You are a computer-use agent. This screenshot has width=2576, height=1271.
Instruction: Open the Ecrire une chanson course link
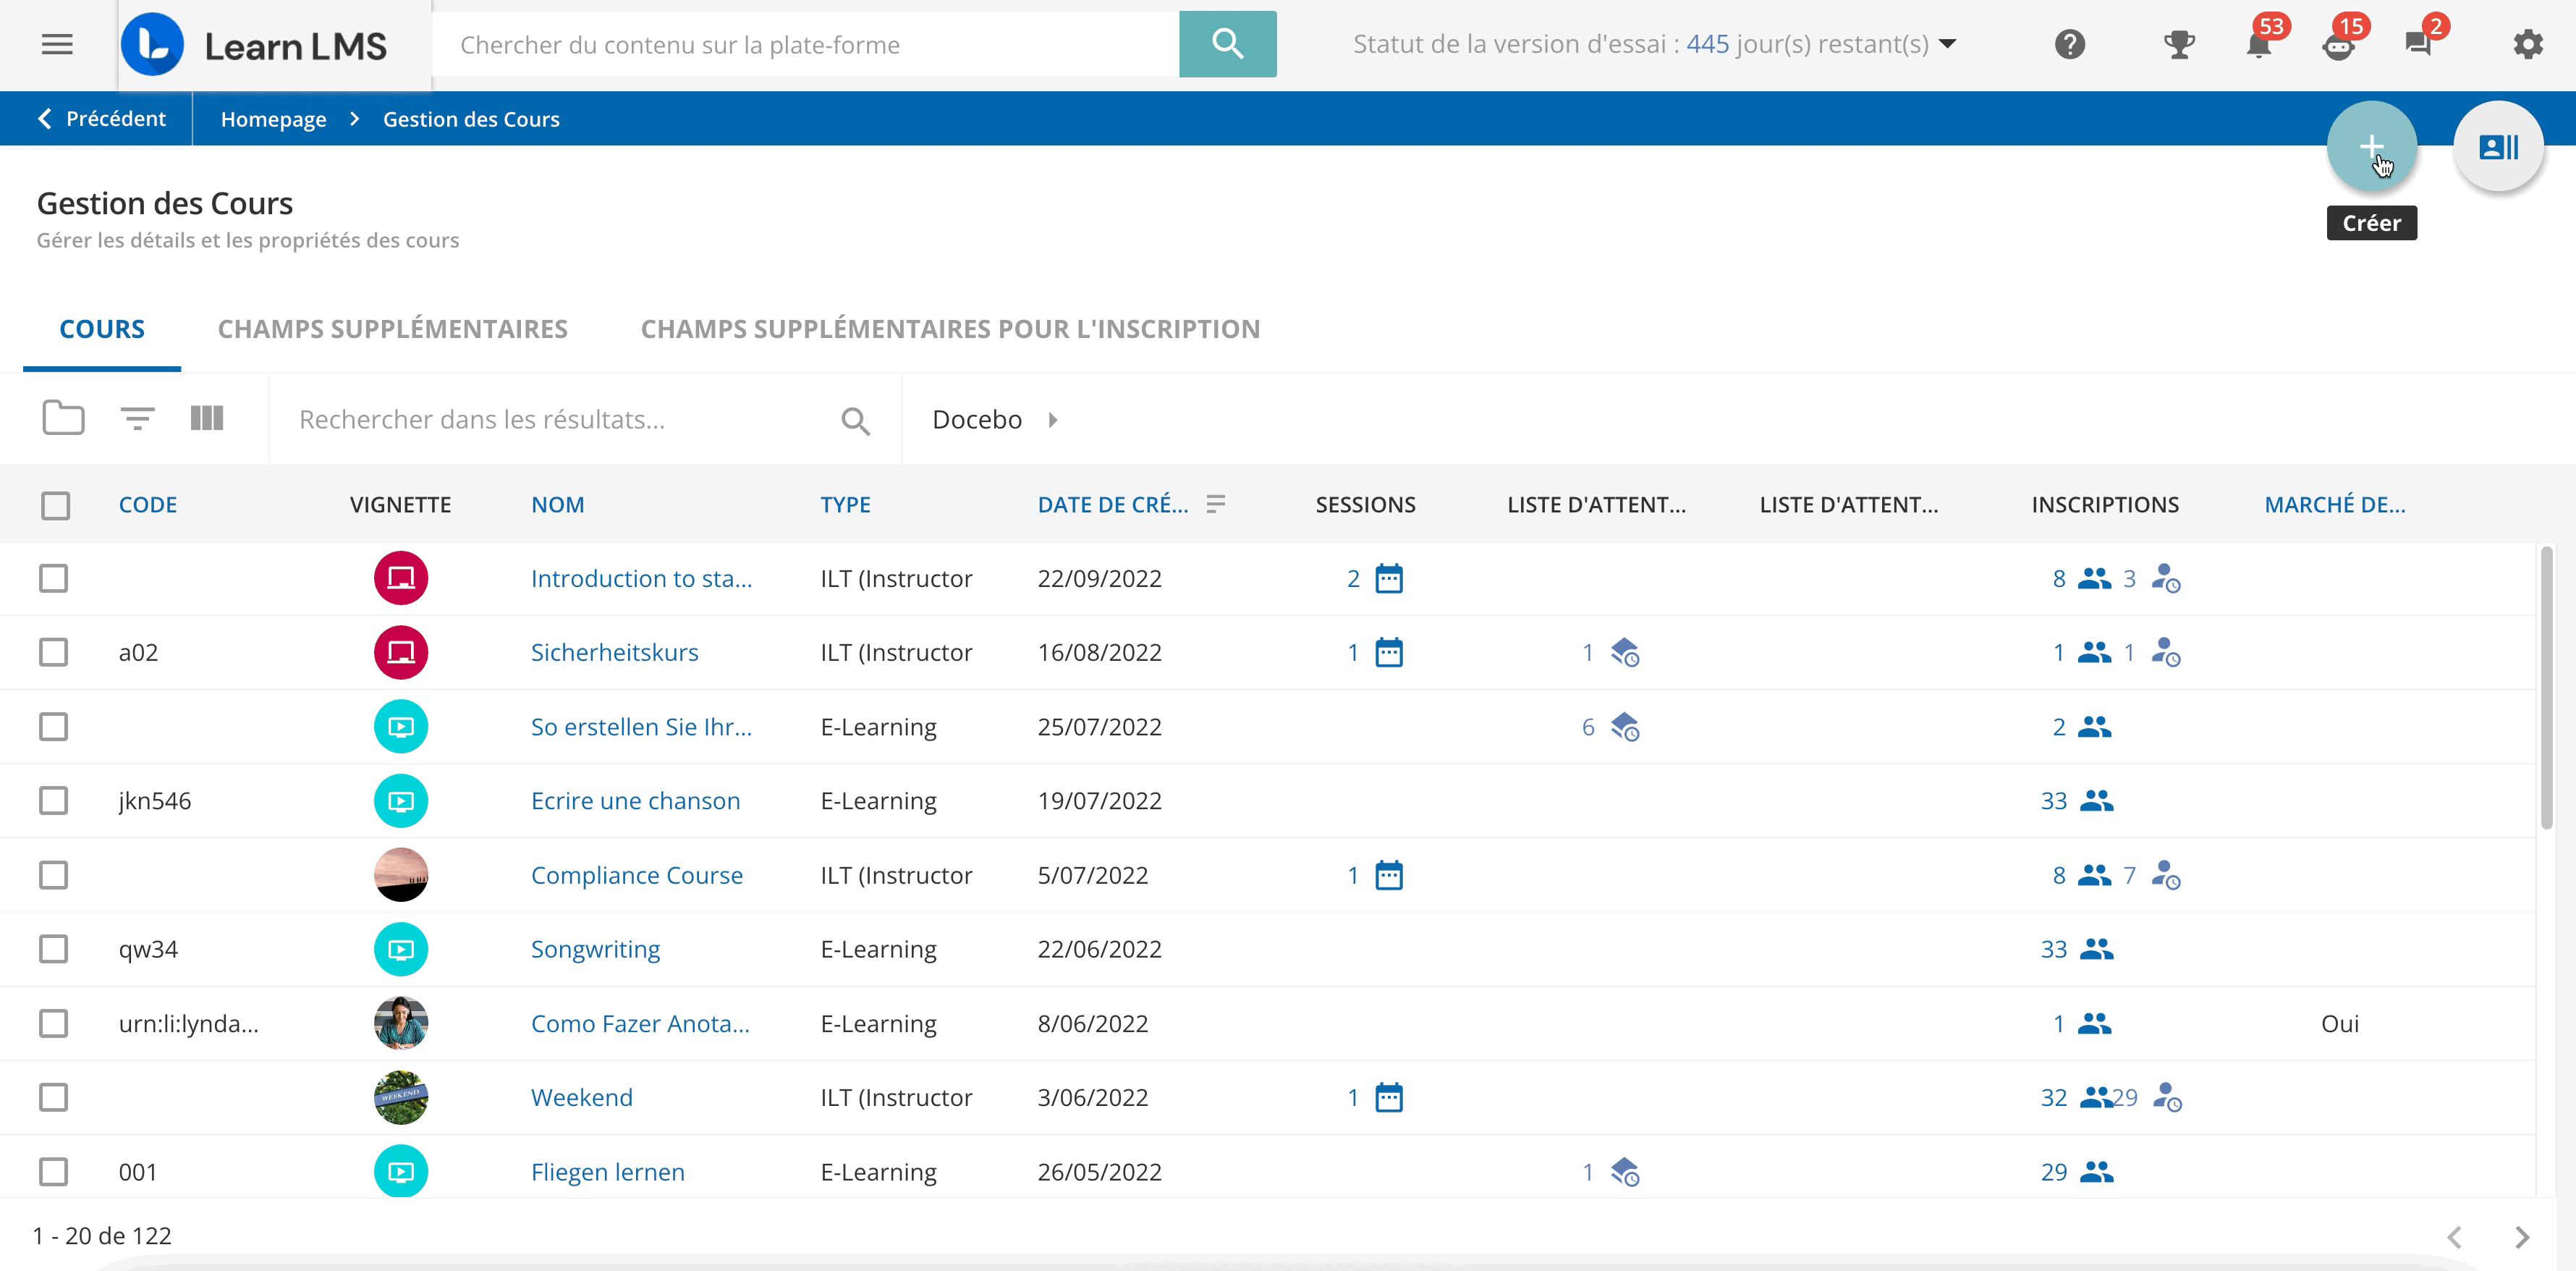pyautogui.click(x=635, y=801)
